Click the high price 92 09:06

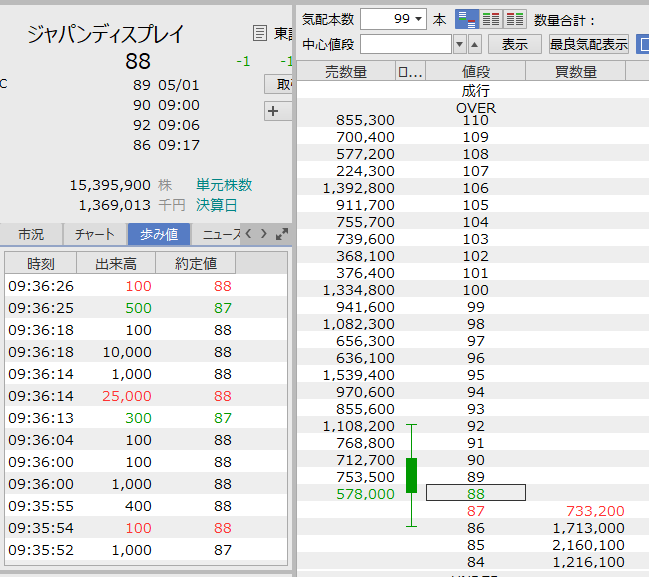166,125
